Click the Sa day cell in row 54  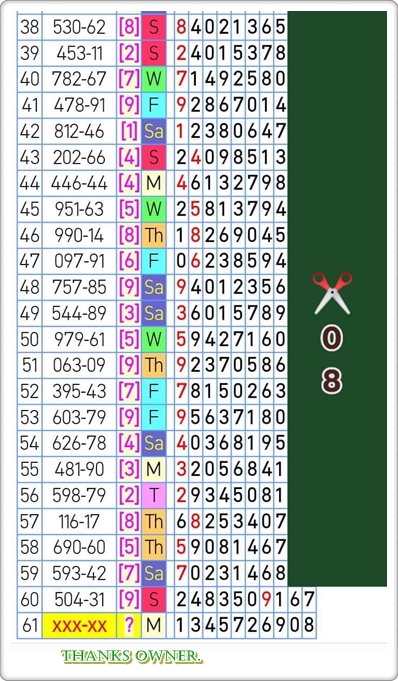click(154, 443)
